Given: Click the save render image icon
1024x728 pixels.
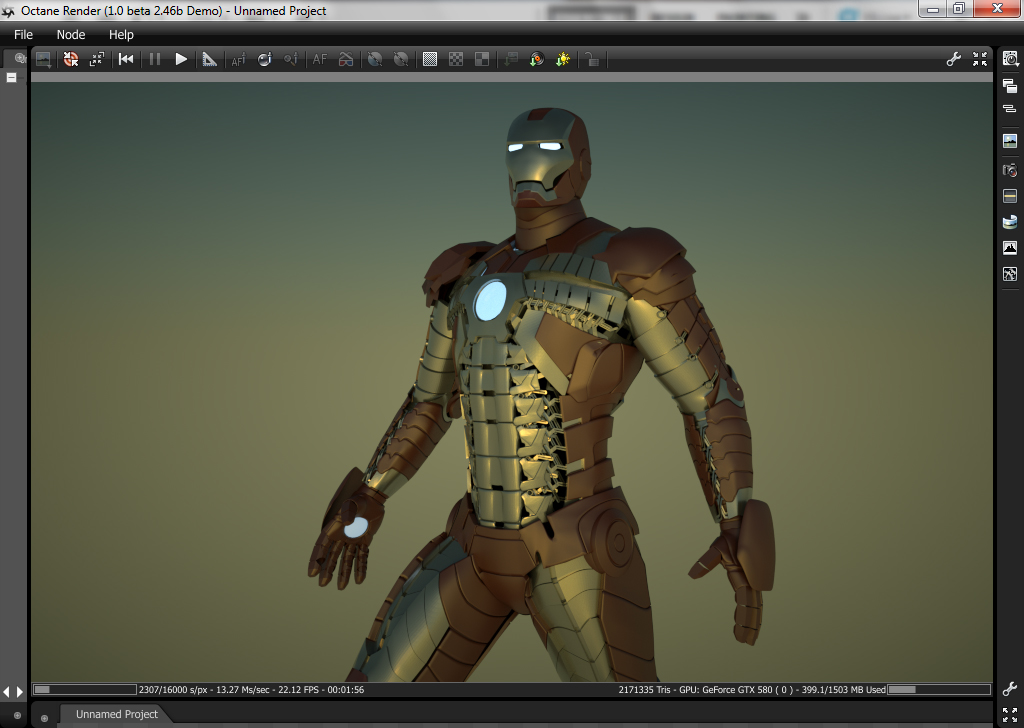Looking at the screenshot, I should click(44, 59).
